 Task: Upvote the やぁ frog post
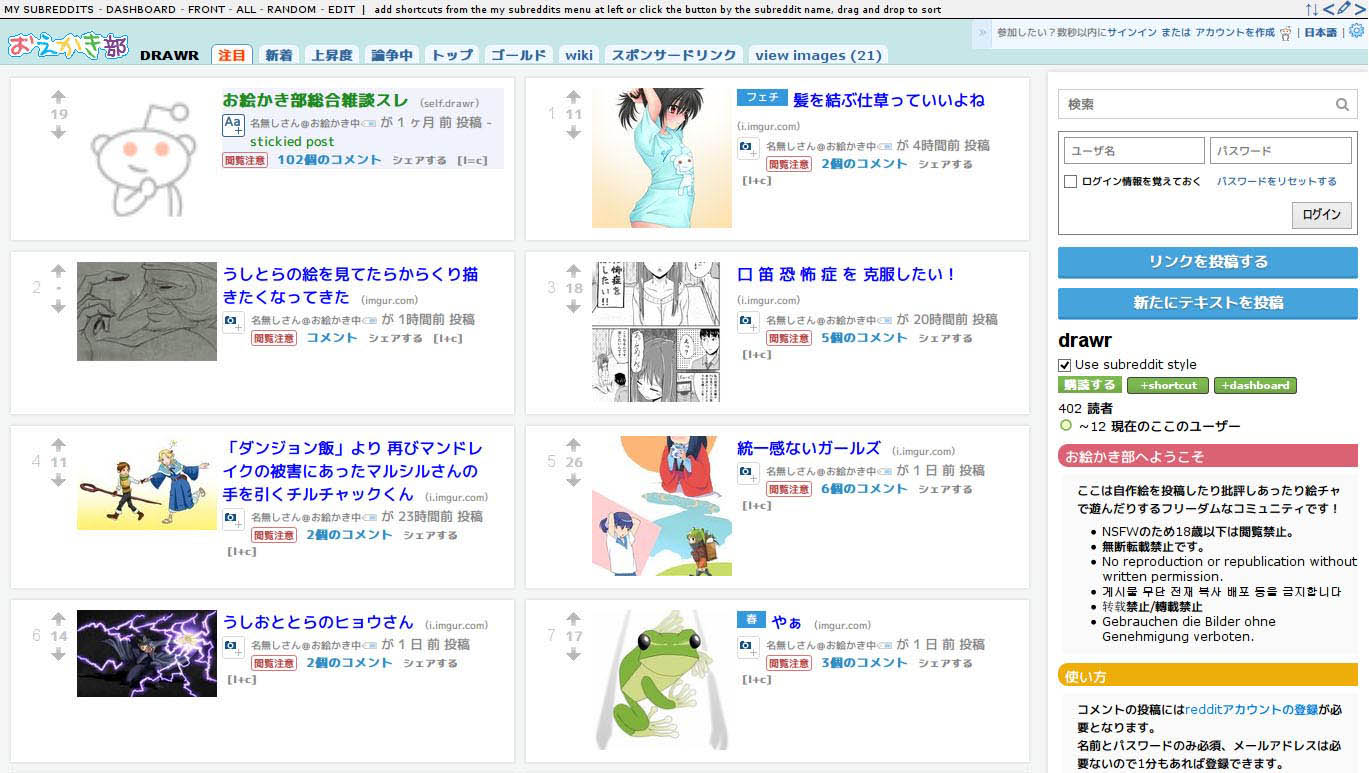[573, 619]
